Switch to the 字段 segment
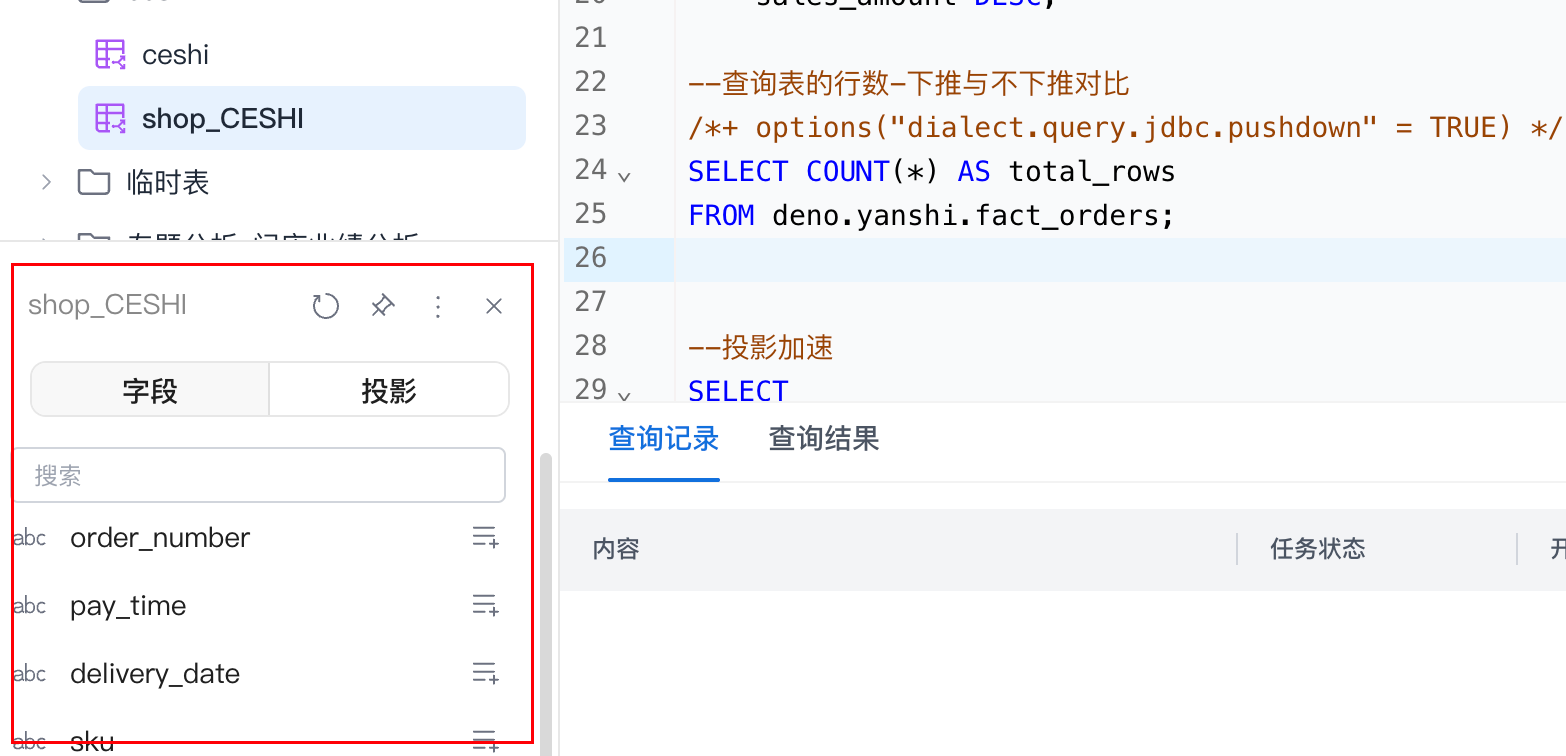The width and height of the screenshot is (1566, 756). [151, 390]
